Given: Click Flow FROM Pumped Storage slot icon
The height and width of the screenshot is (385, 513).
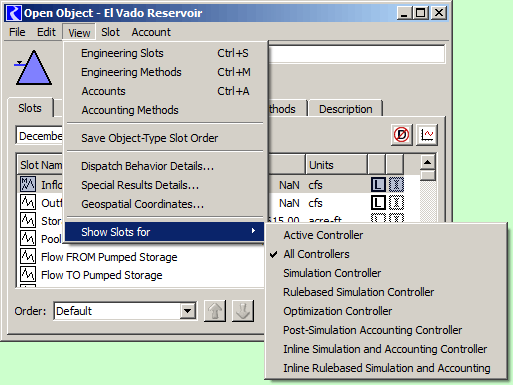Looking at the screenshot, I should pyautogui.click(x=28, y=256).
